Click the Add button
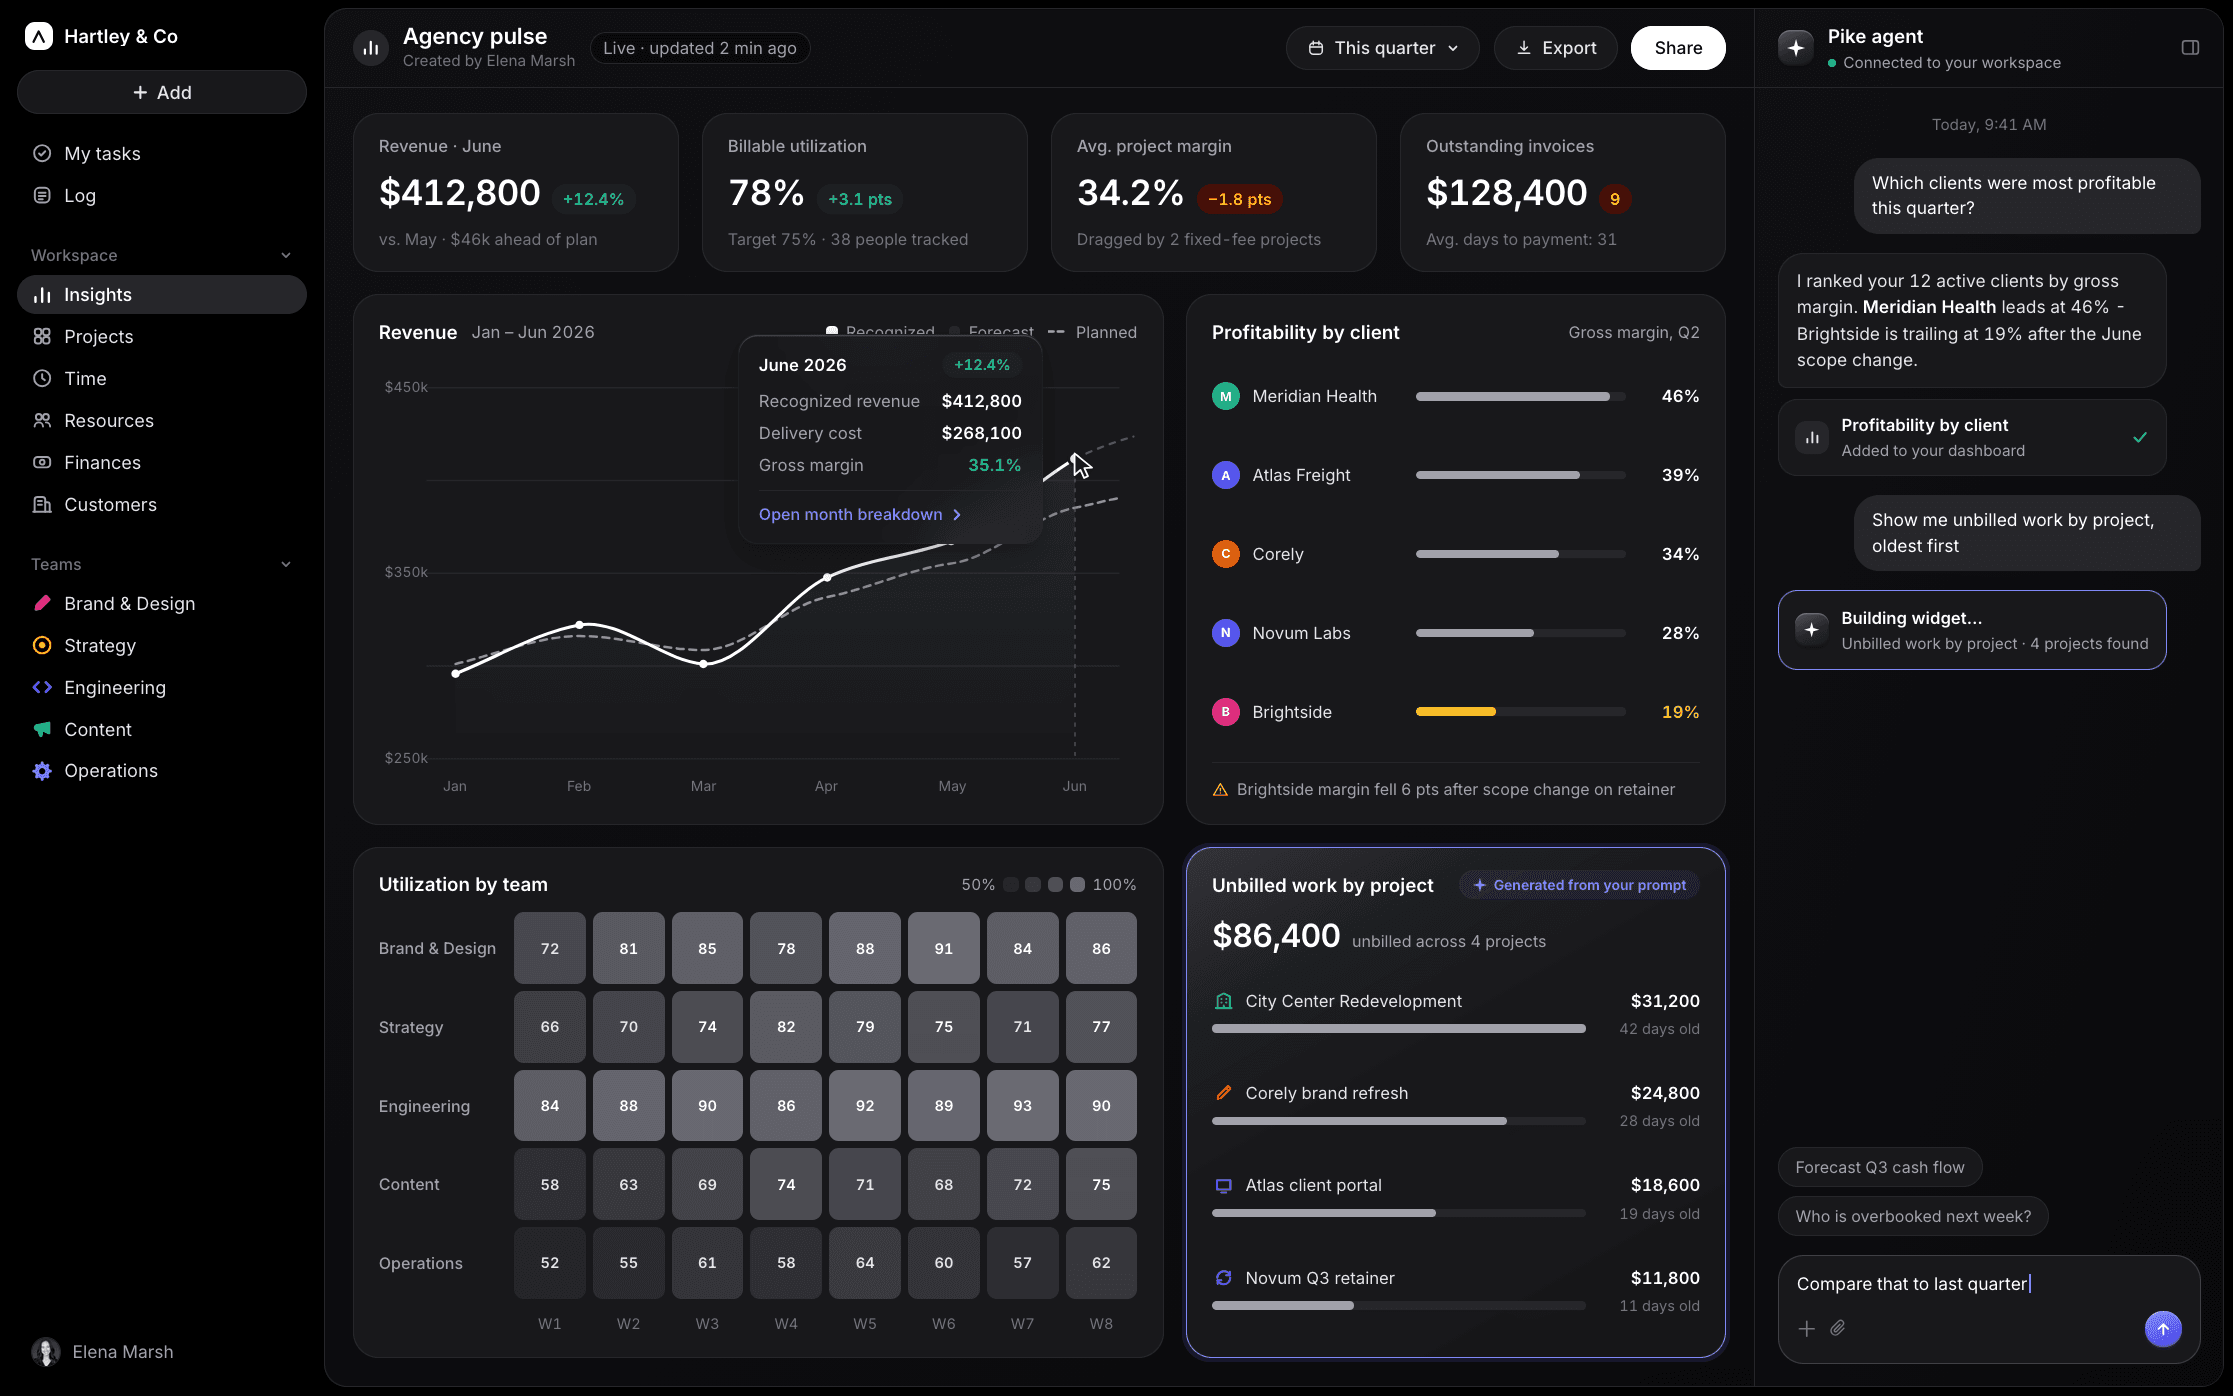The width and height of the screenshot is (2233, 1396). click(x=162, y=92)
